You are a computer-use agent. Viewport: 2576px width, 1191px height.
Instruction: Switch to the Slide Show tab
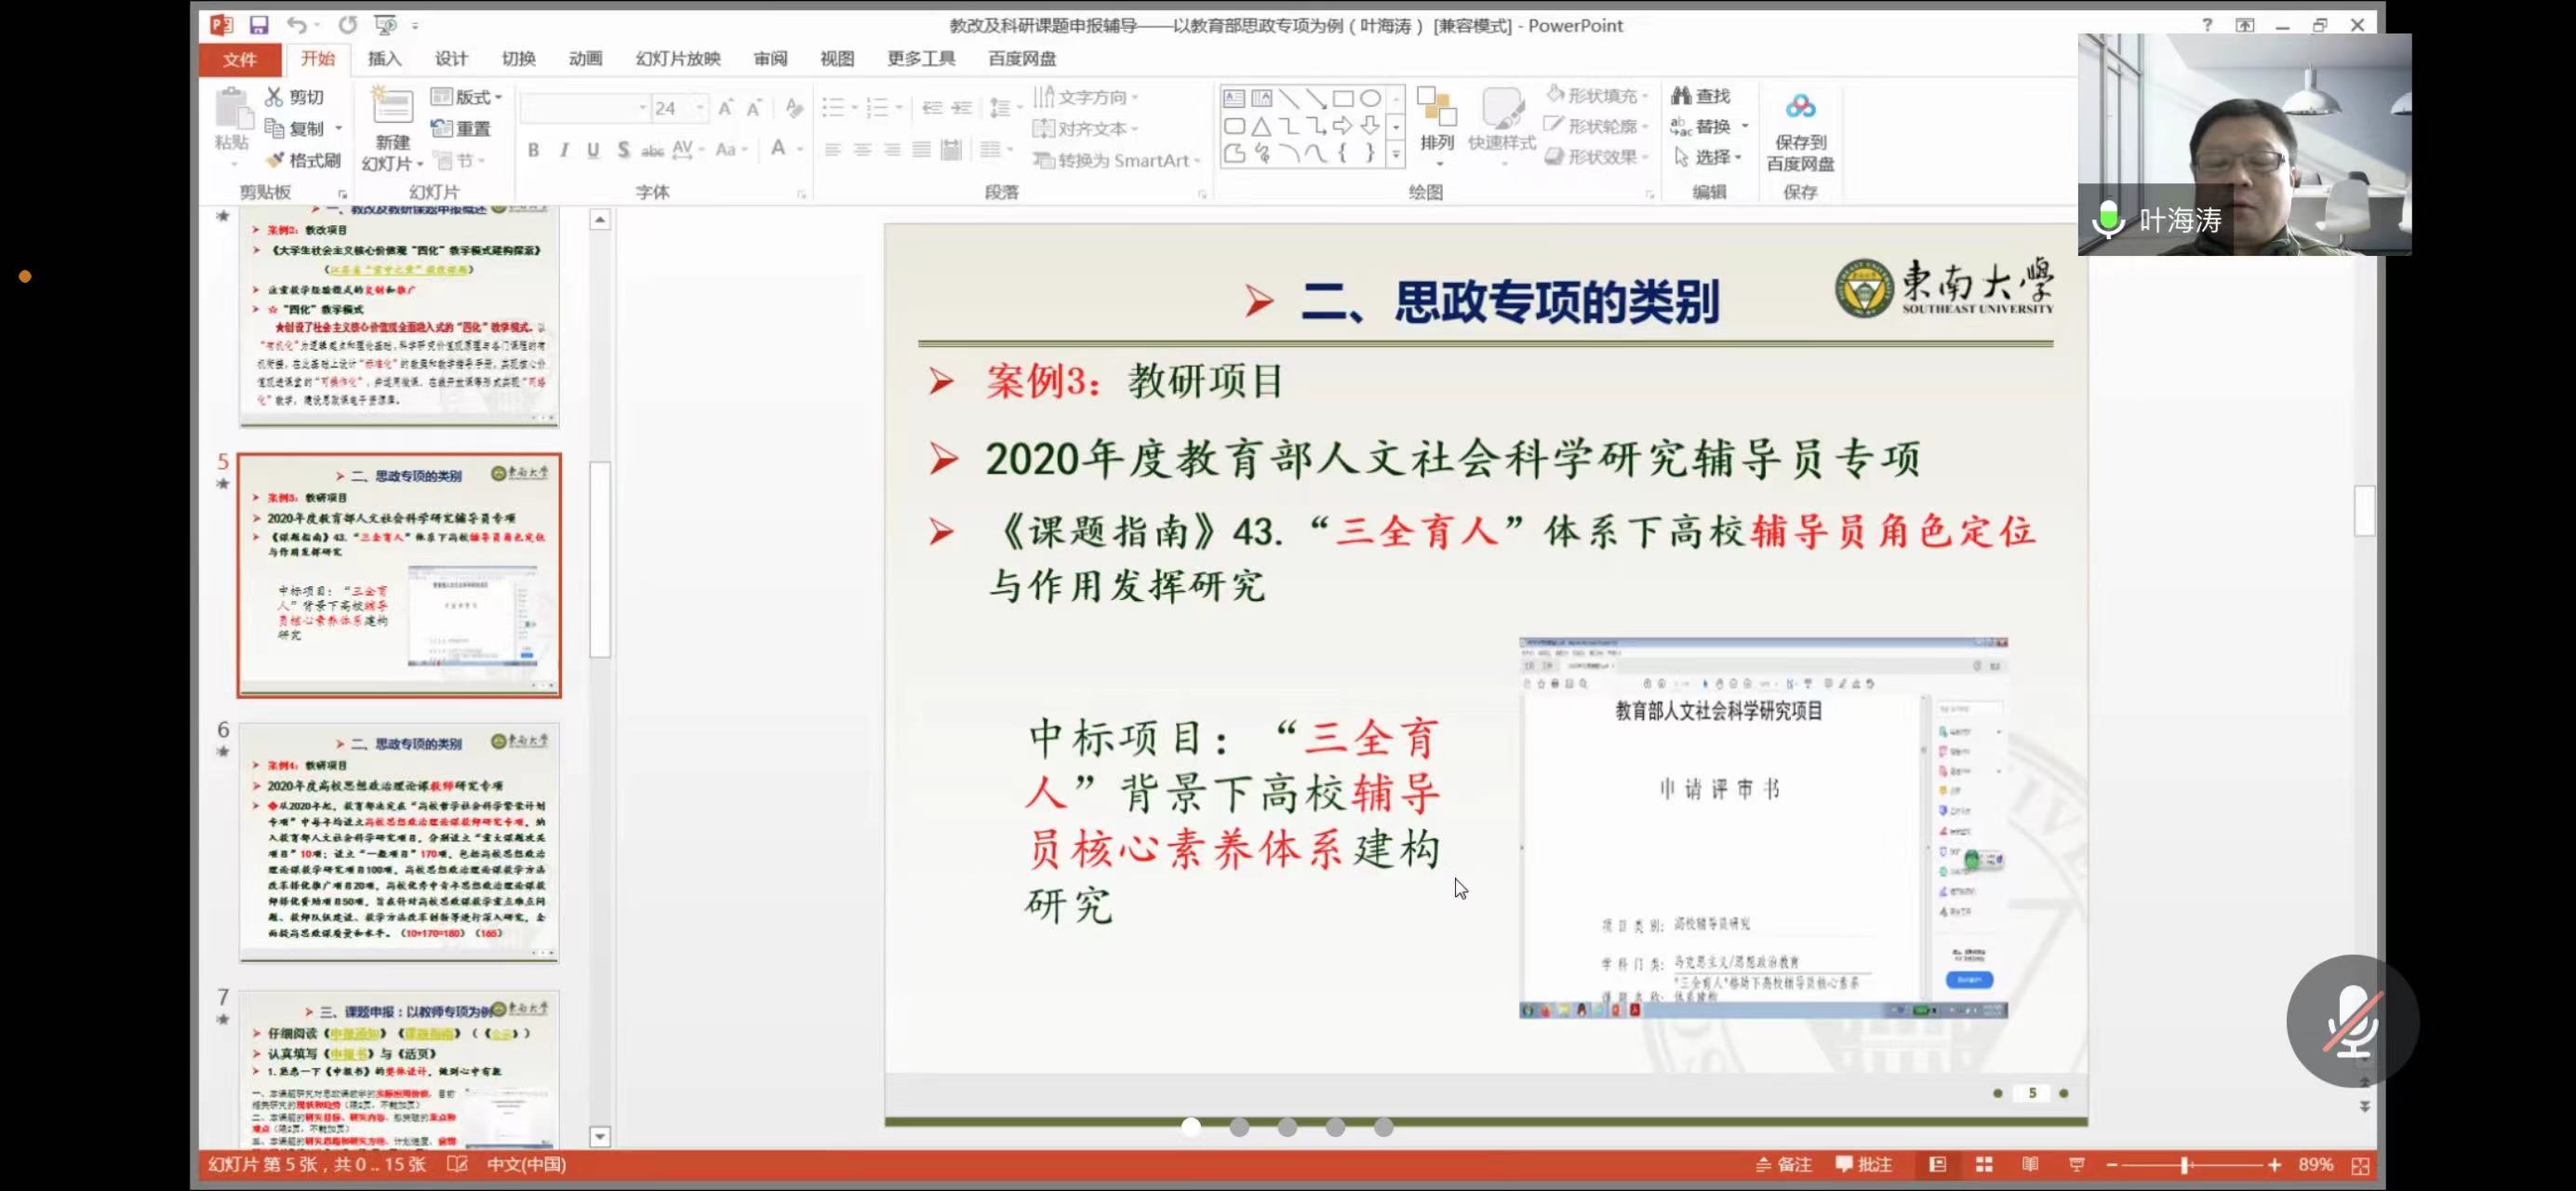[677, 59]
